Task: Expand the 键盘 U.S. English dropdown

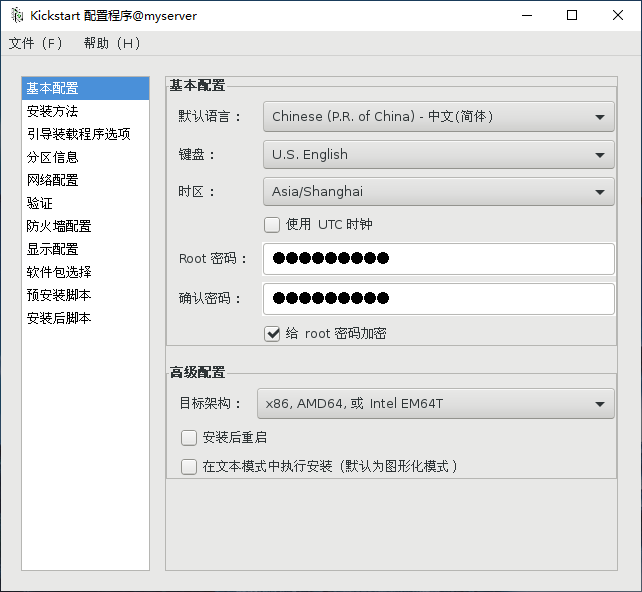Action: point(439,155)
